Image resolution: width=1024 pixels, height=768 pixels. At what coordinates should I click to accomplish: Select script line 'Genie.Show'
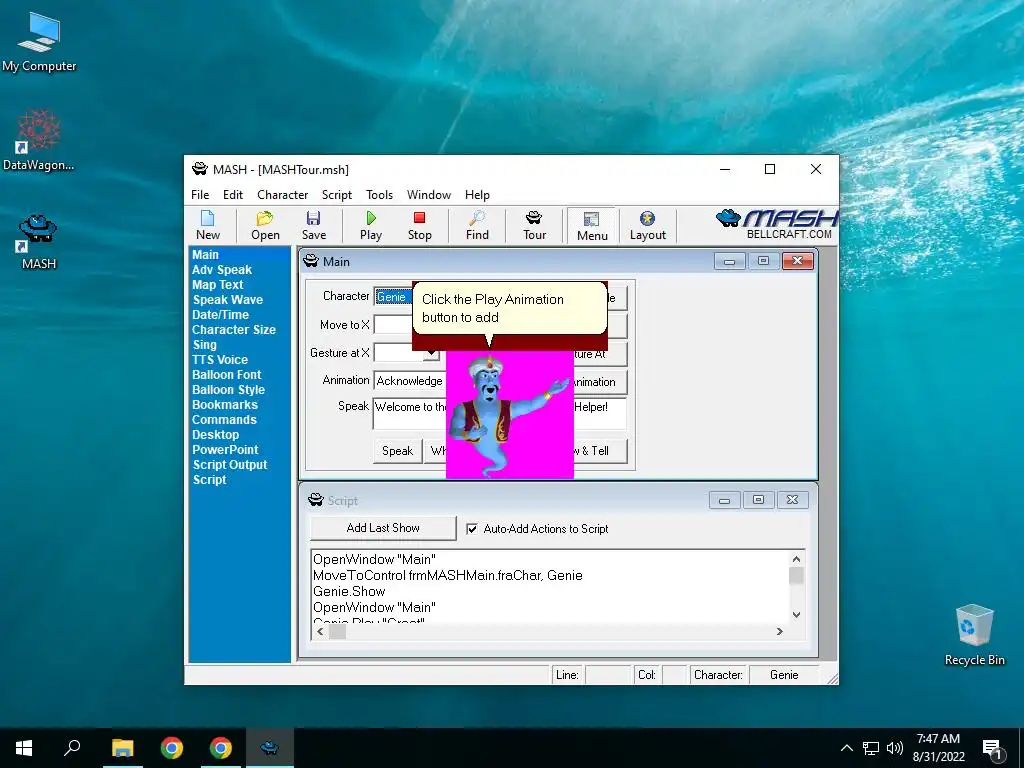pyautogui.click(x=349, y=592)
